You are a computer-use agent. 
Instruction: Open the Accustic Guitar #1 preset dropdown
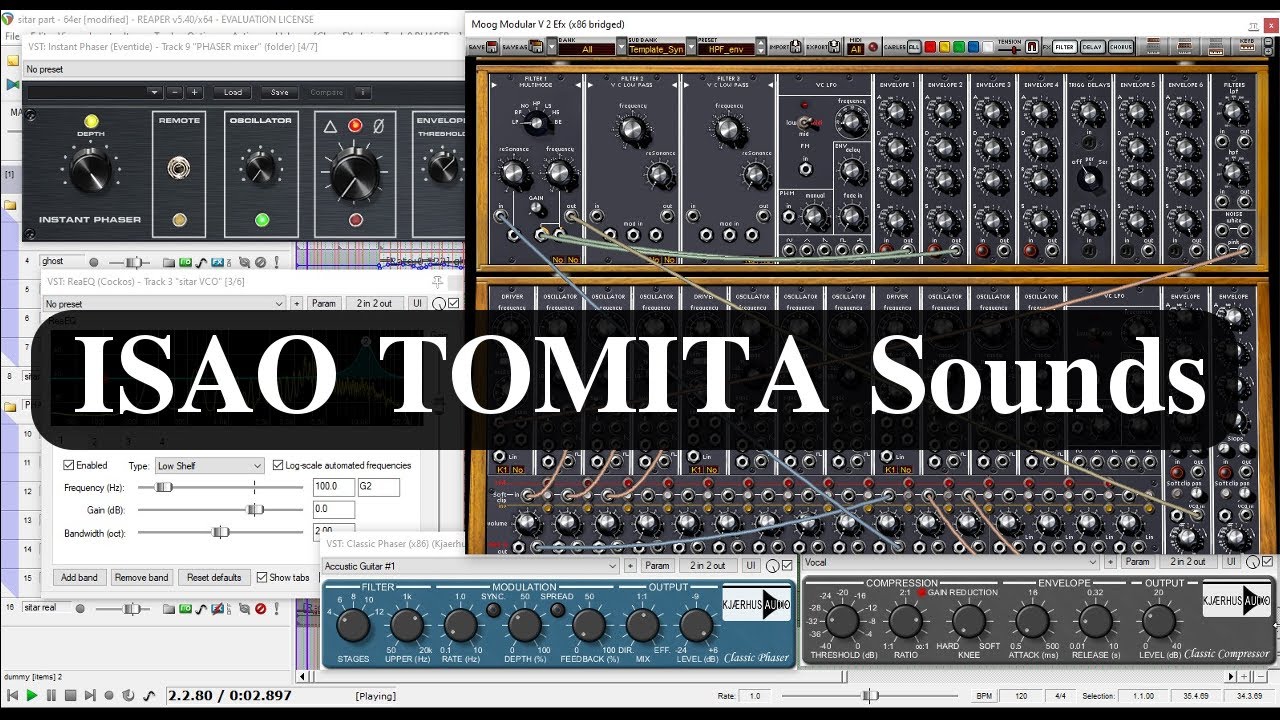pyautogui.click(x=470, y=566)
